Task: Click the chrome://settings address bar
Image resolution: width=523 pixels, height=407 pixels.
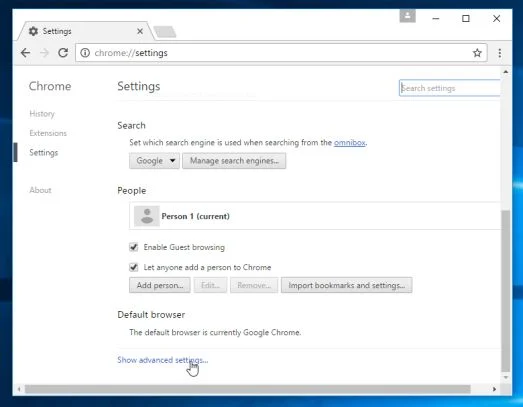Action: [281, 53]
